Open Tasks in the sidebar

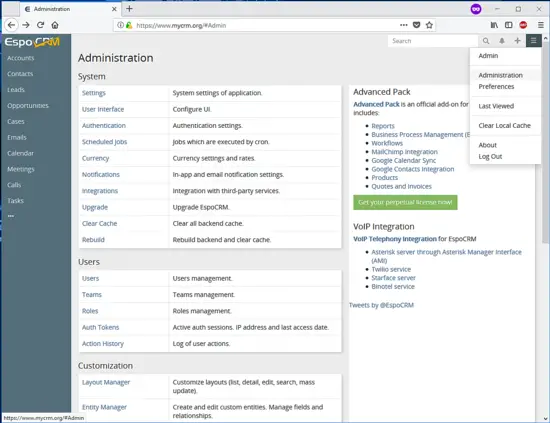click(15, 201)
